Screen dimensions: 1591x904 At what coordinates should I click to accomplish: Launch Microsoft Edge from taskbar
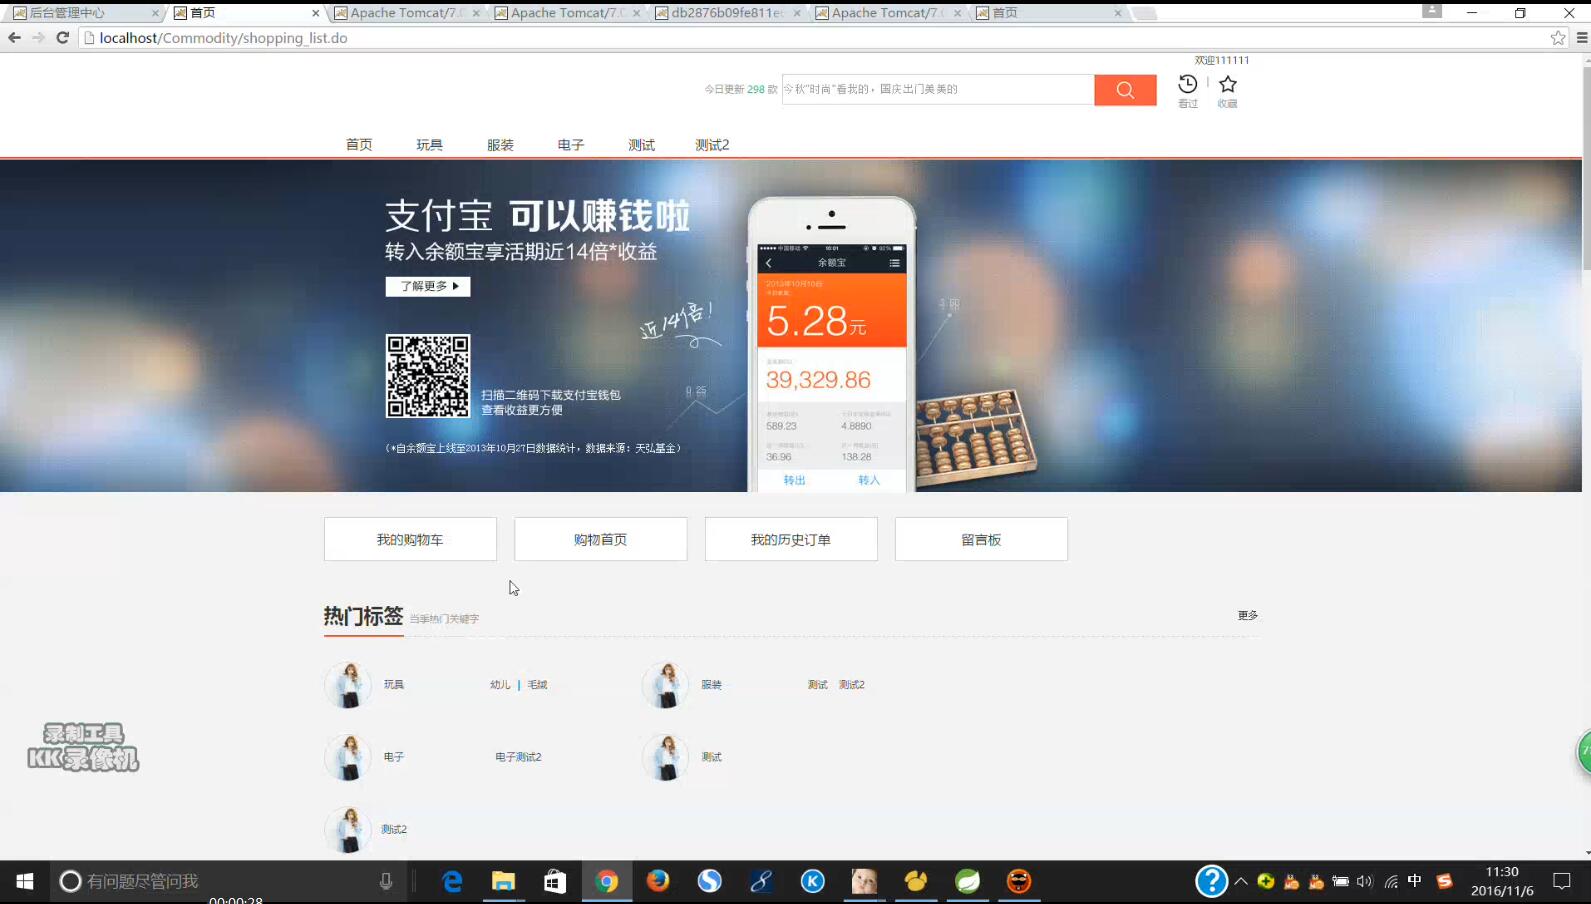[x=452, y=881]
